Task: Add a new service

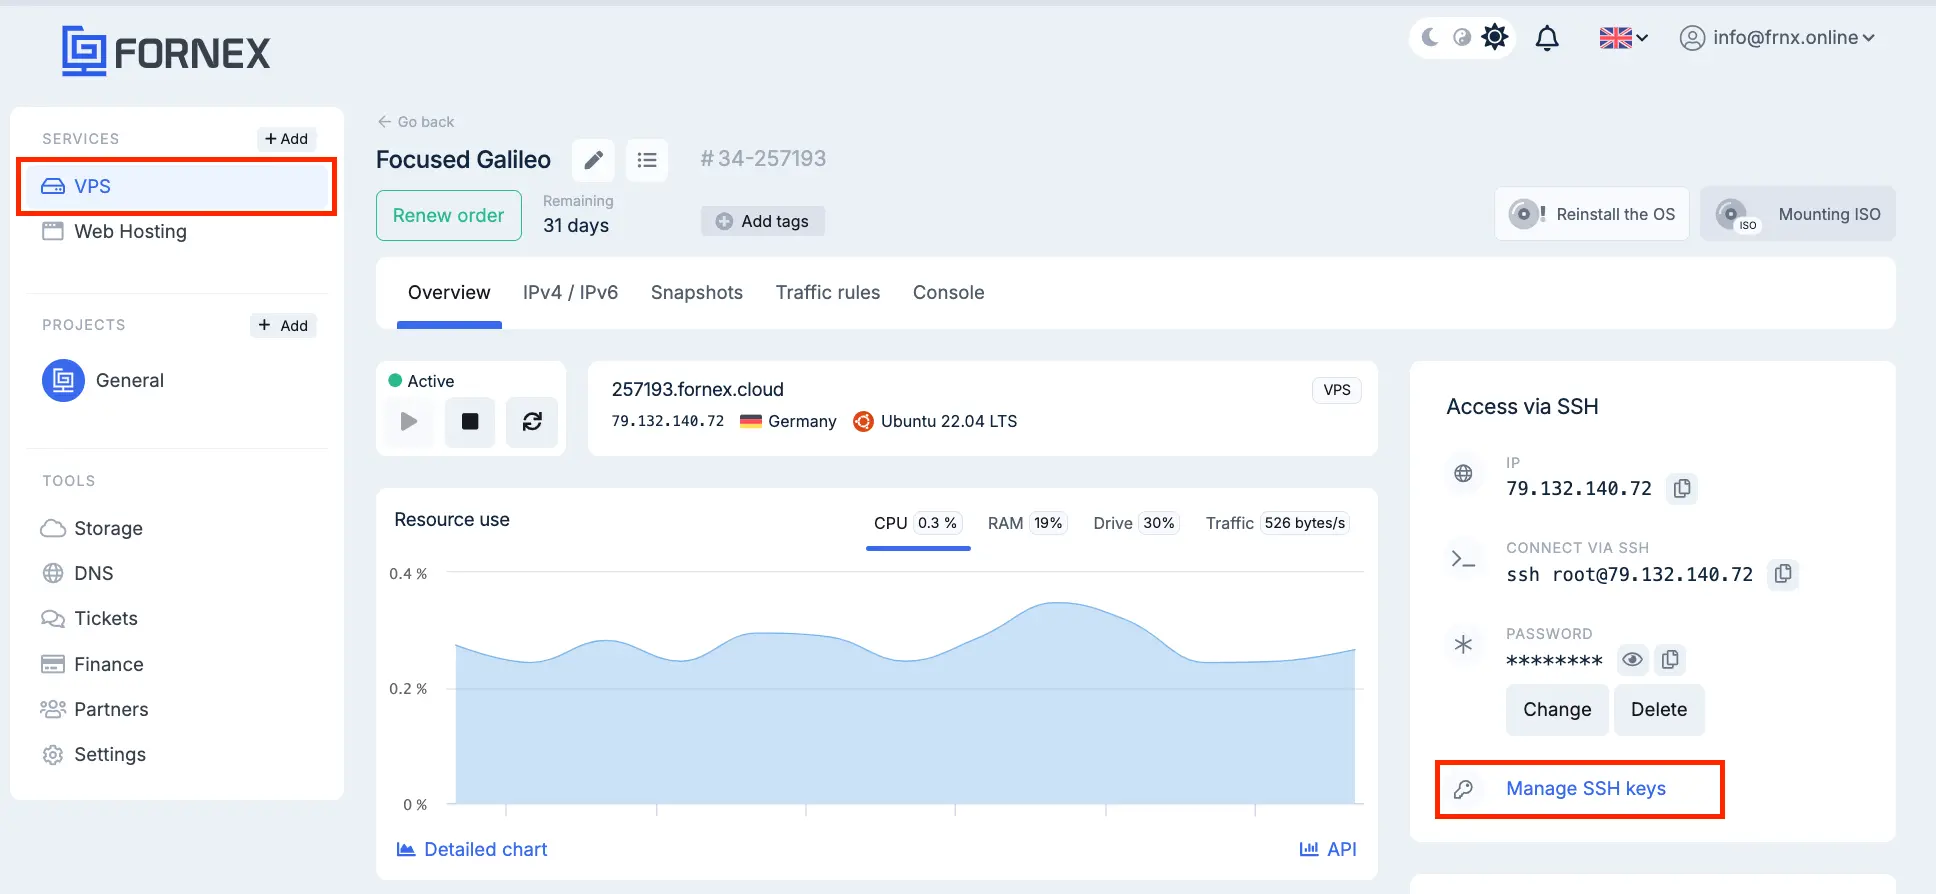Action: (287, 139)
